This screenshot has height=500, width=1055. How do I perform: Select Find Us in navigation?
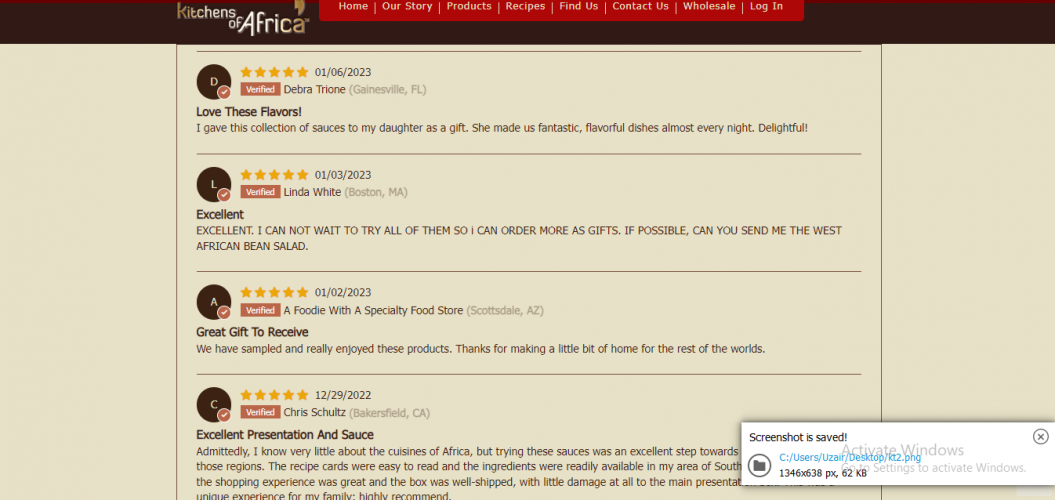pyautogui.click(x=579, y=6)
